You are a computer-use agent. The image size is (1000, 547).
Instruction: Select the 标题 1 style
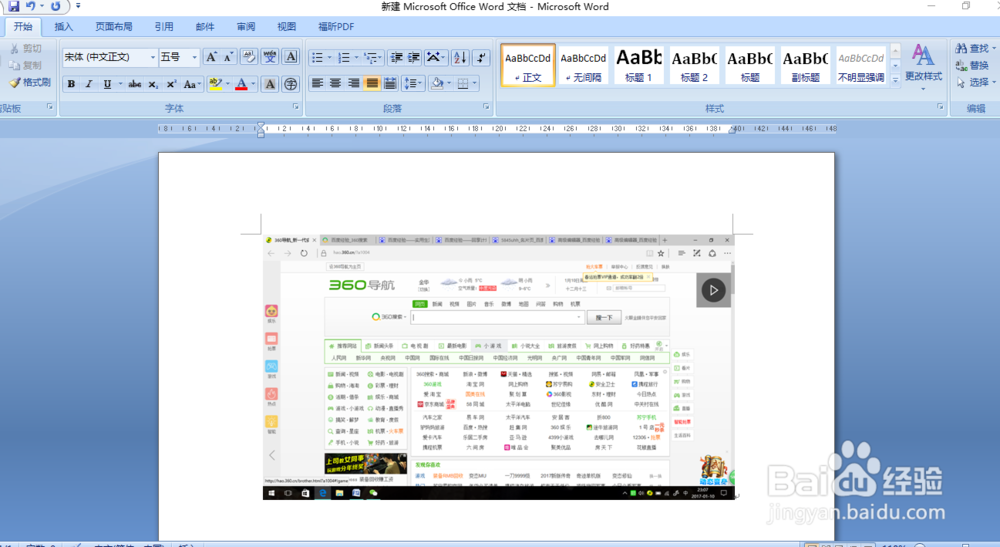coord(638,64)
